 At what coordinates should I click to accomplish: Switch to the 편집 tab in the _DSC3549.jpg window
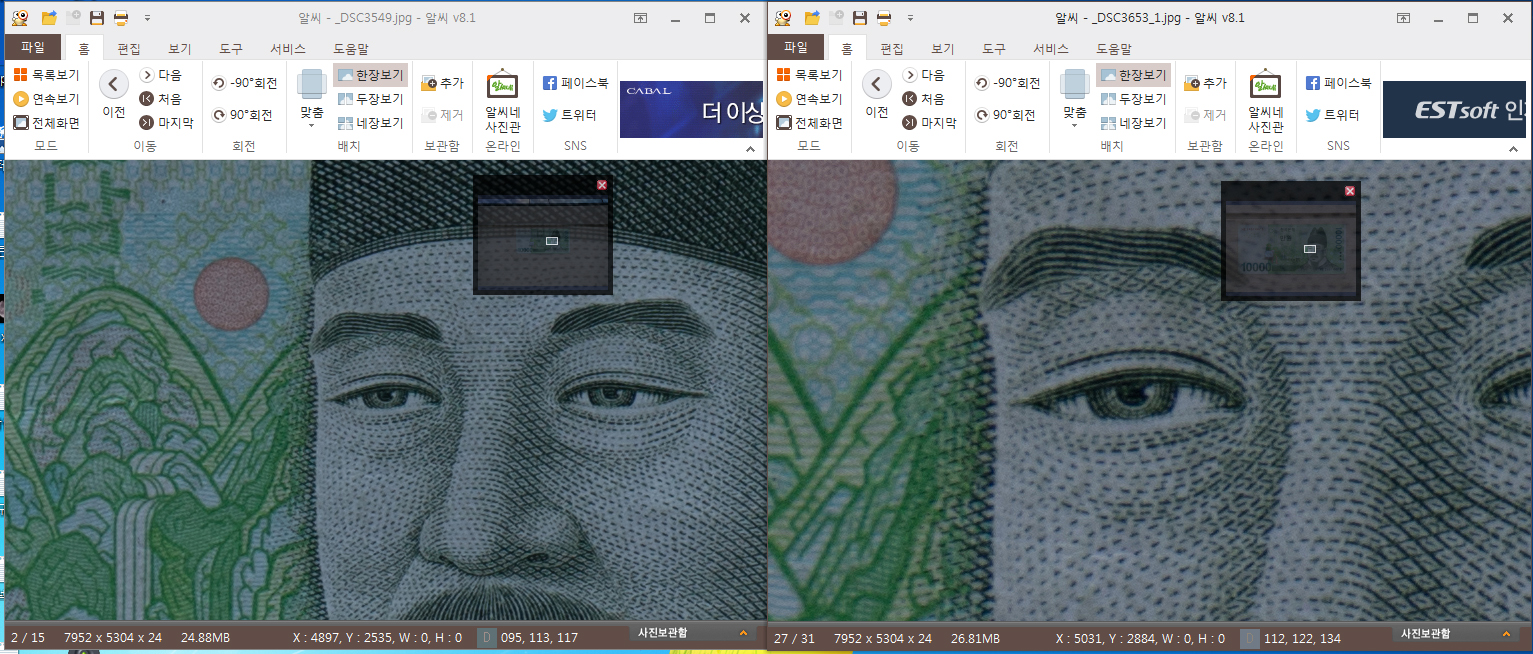(129, 48)
